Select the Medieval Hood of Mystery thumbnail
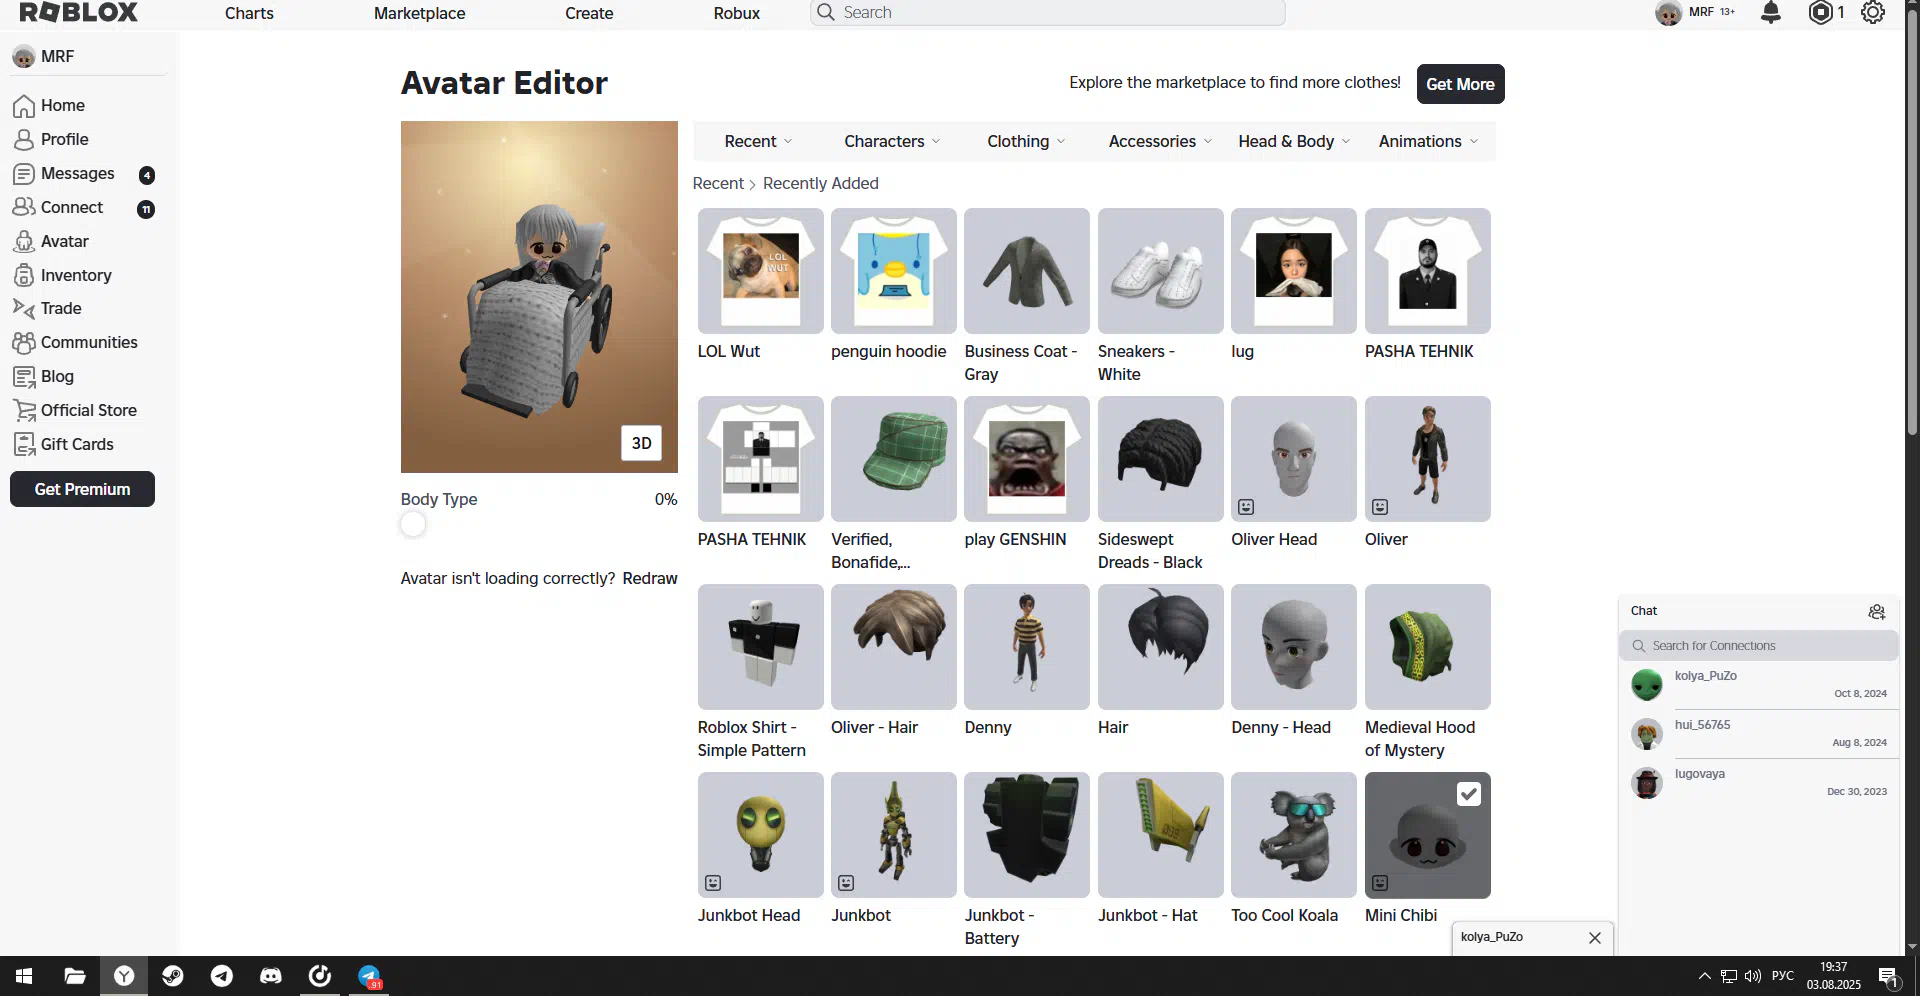 tap(1427, 647)
